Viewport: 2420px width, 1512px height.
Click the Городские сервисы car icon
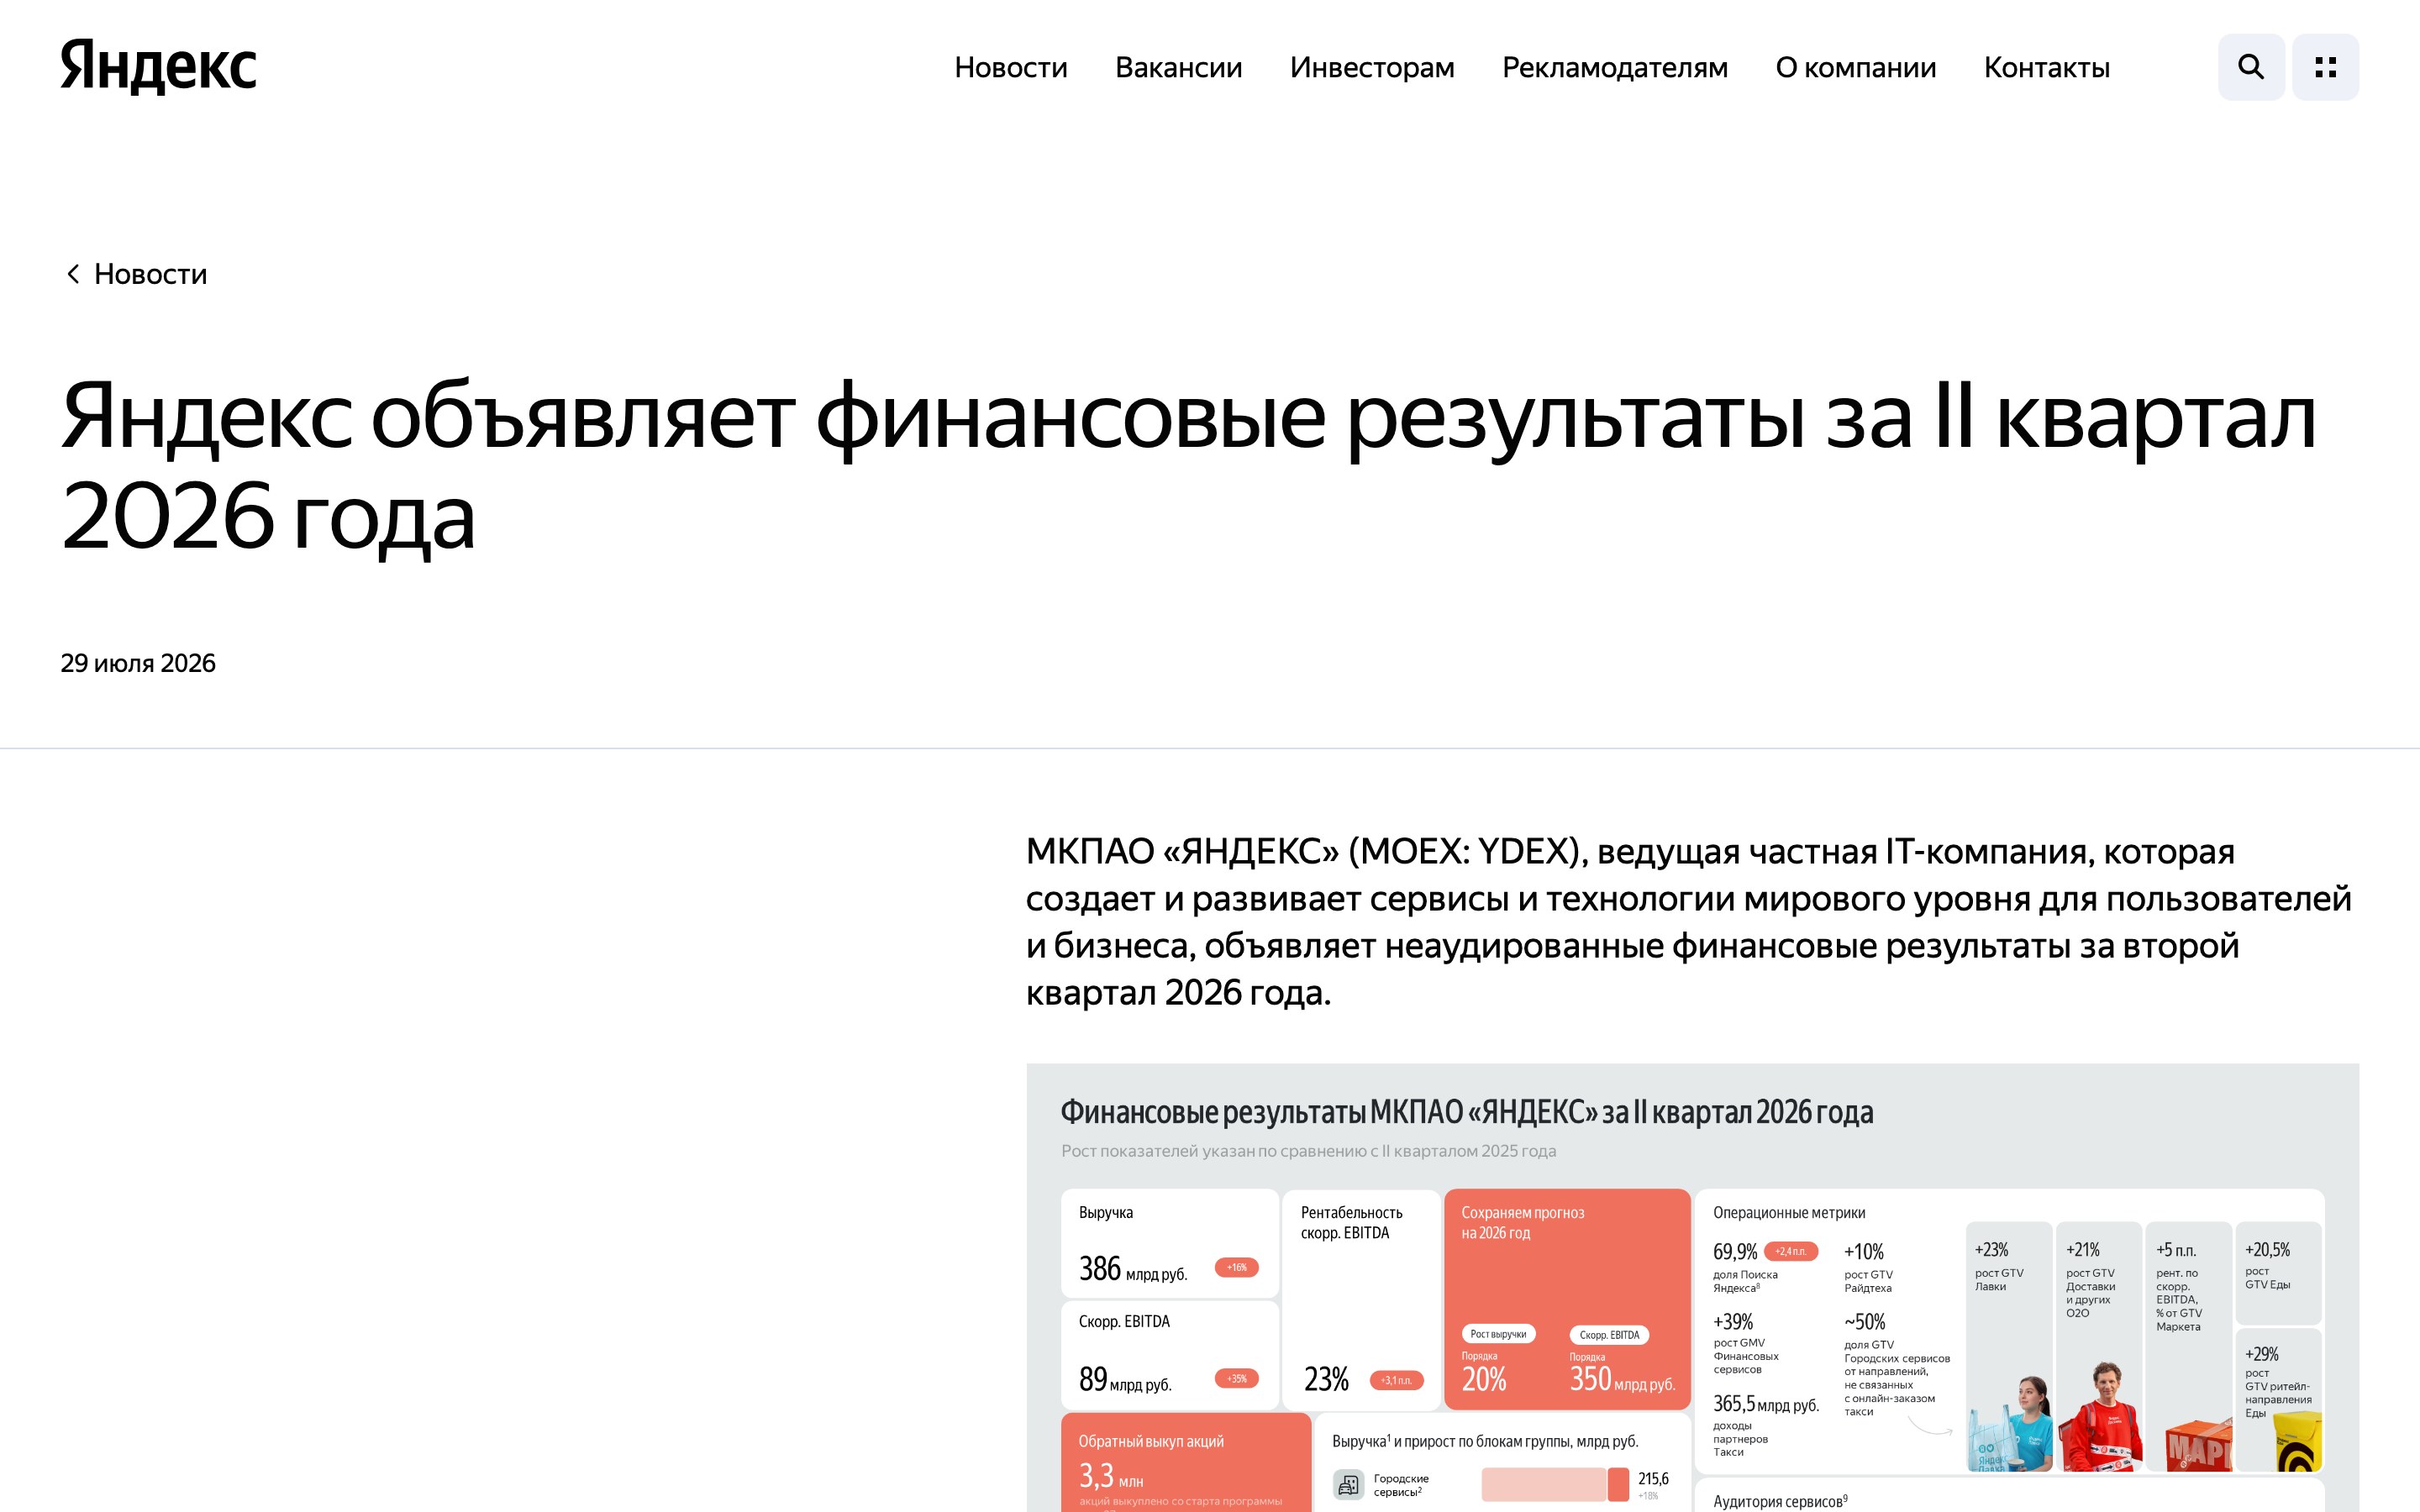coord(1349,1484)
